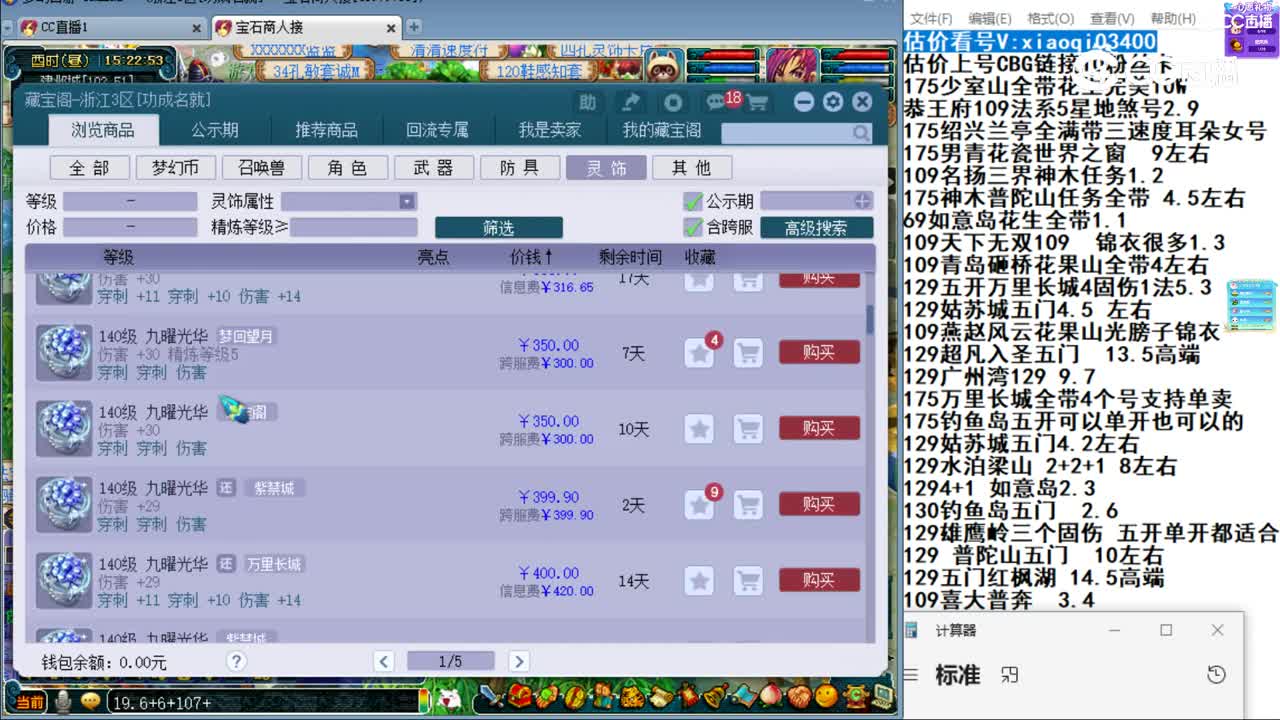The height and width of the screenshot is (720, 1280).
Task: Favorite the 梦回望月 九曜光华 item star
Action: [699, 353]
